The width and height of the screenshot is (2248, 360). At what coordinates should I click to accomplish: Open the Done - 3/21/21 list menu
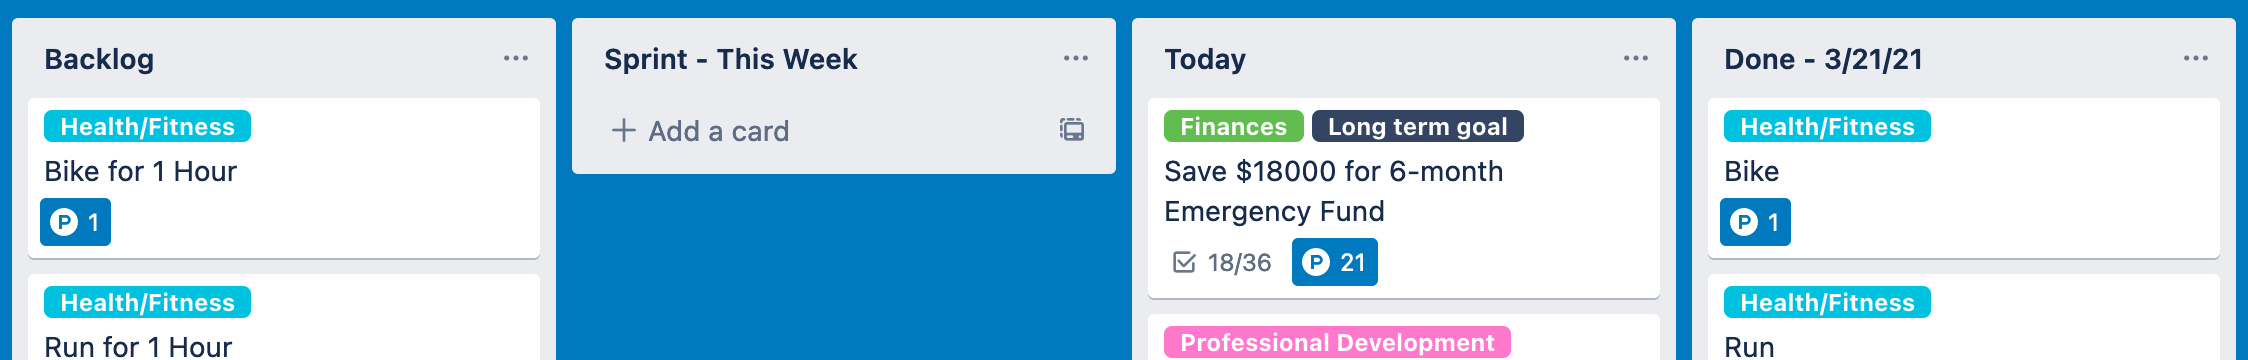coord(2196,58)
